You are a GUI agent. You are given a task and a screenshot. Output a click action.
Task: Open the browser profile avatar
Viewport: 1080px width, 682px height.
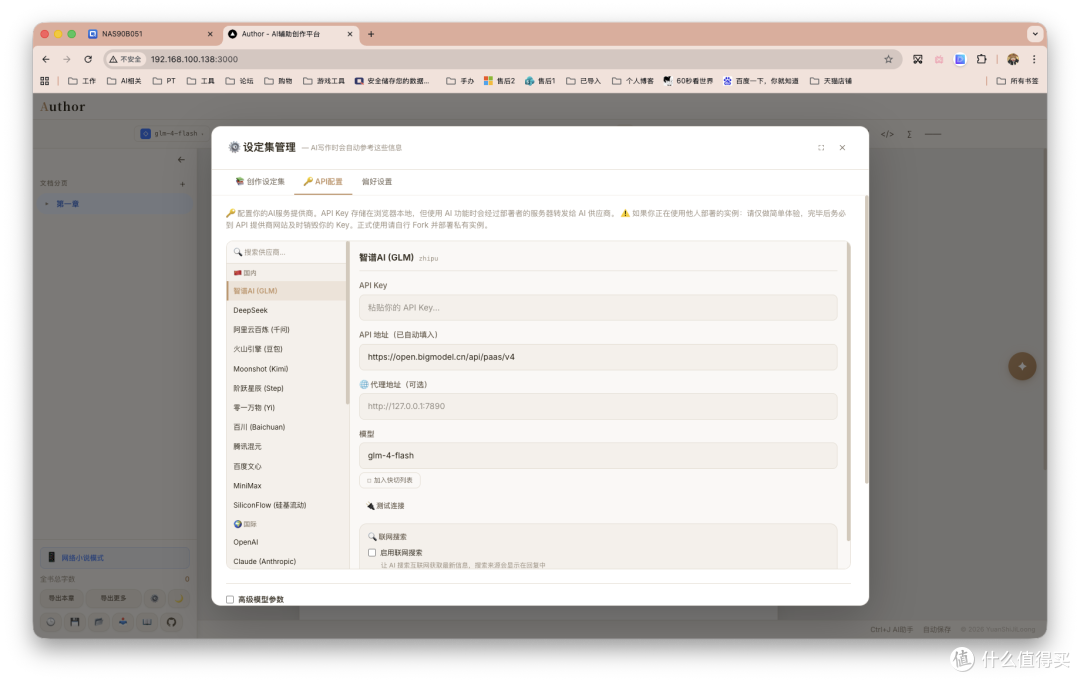(1012, 59)
